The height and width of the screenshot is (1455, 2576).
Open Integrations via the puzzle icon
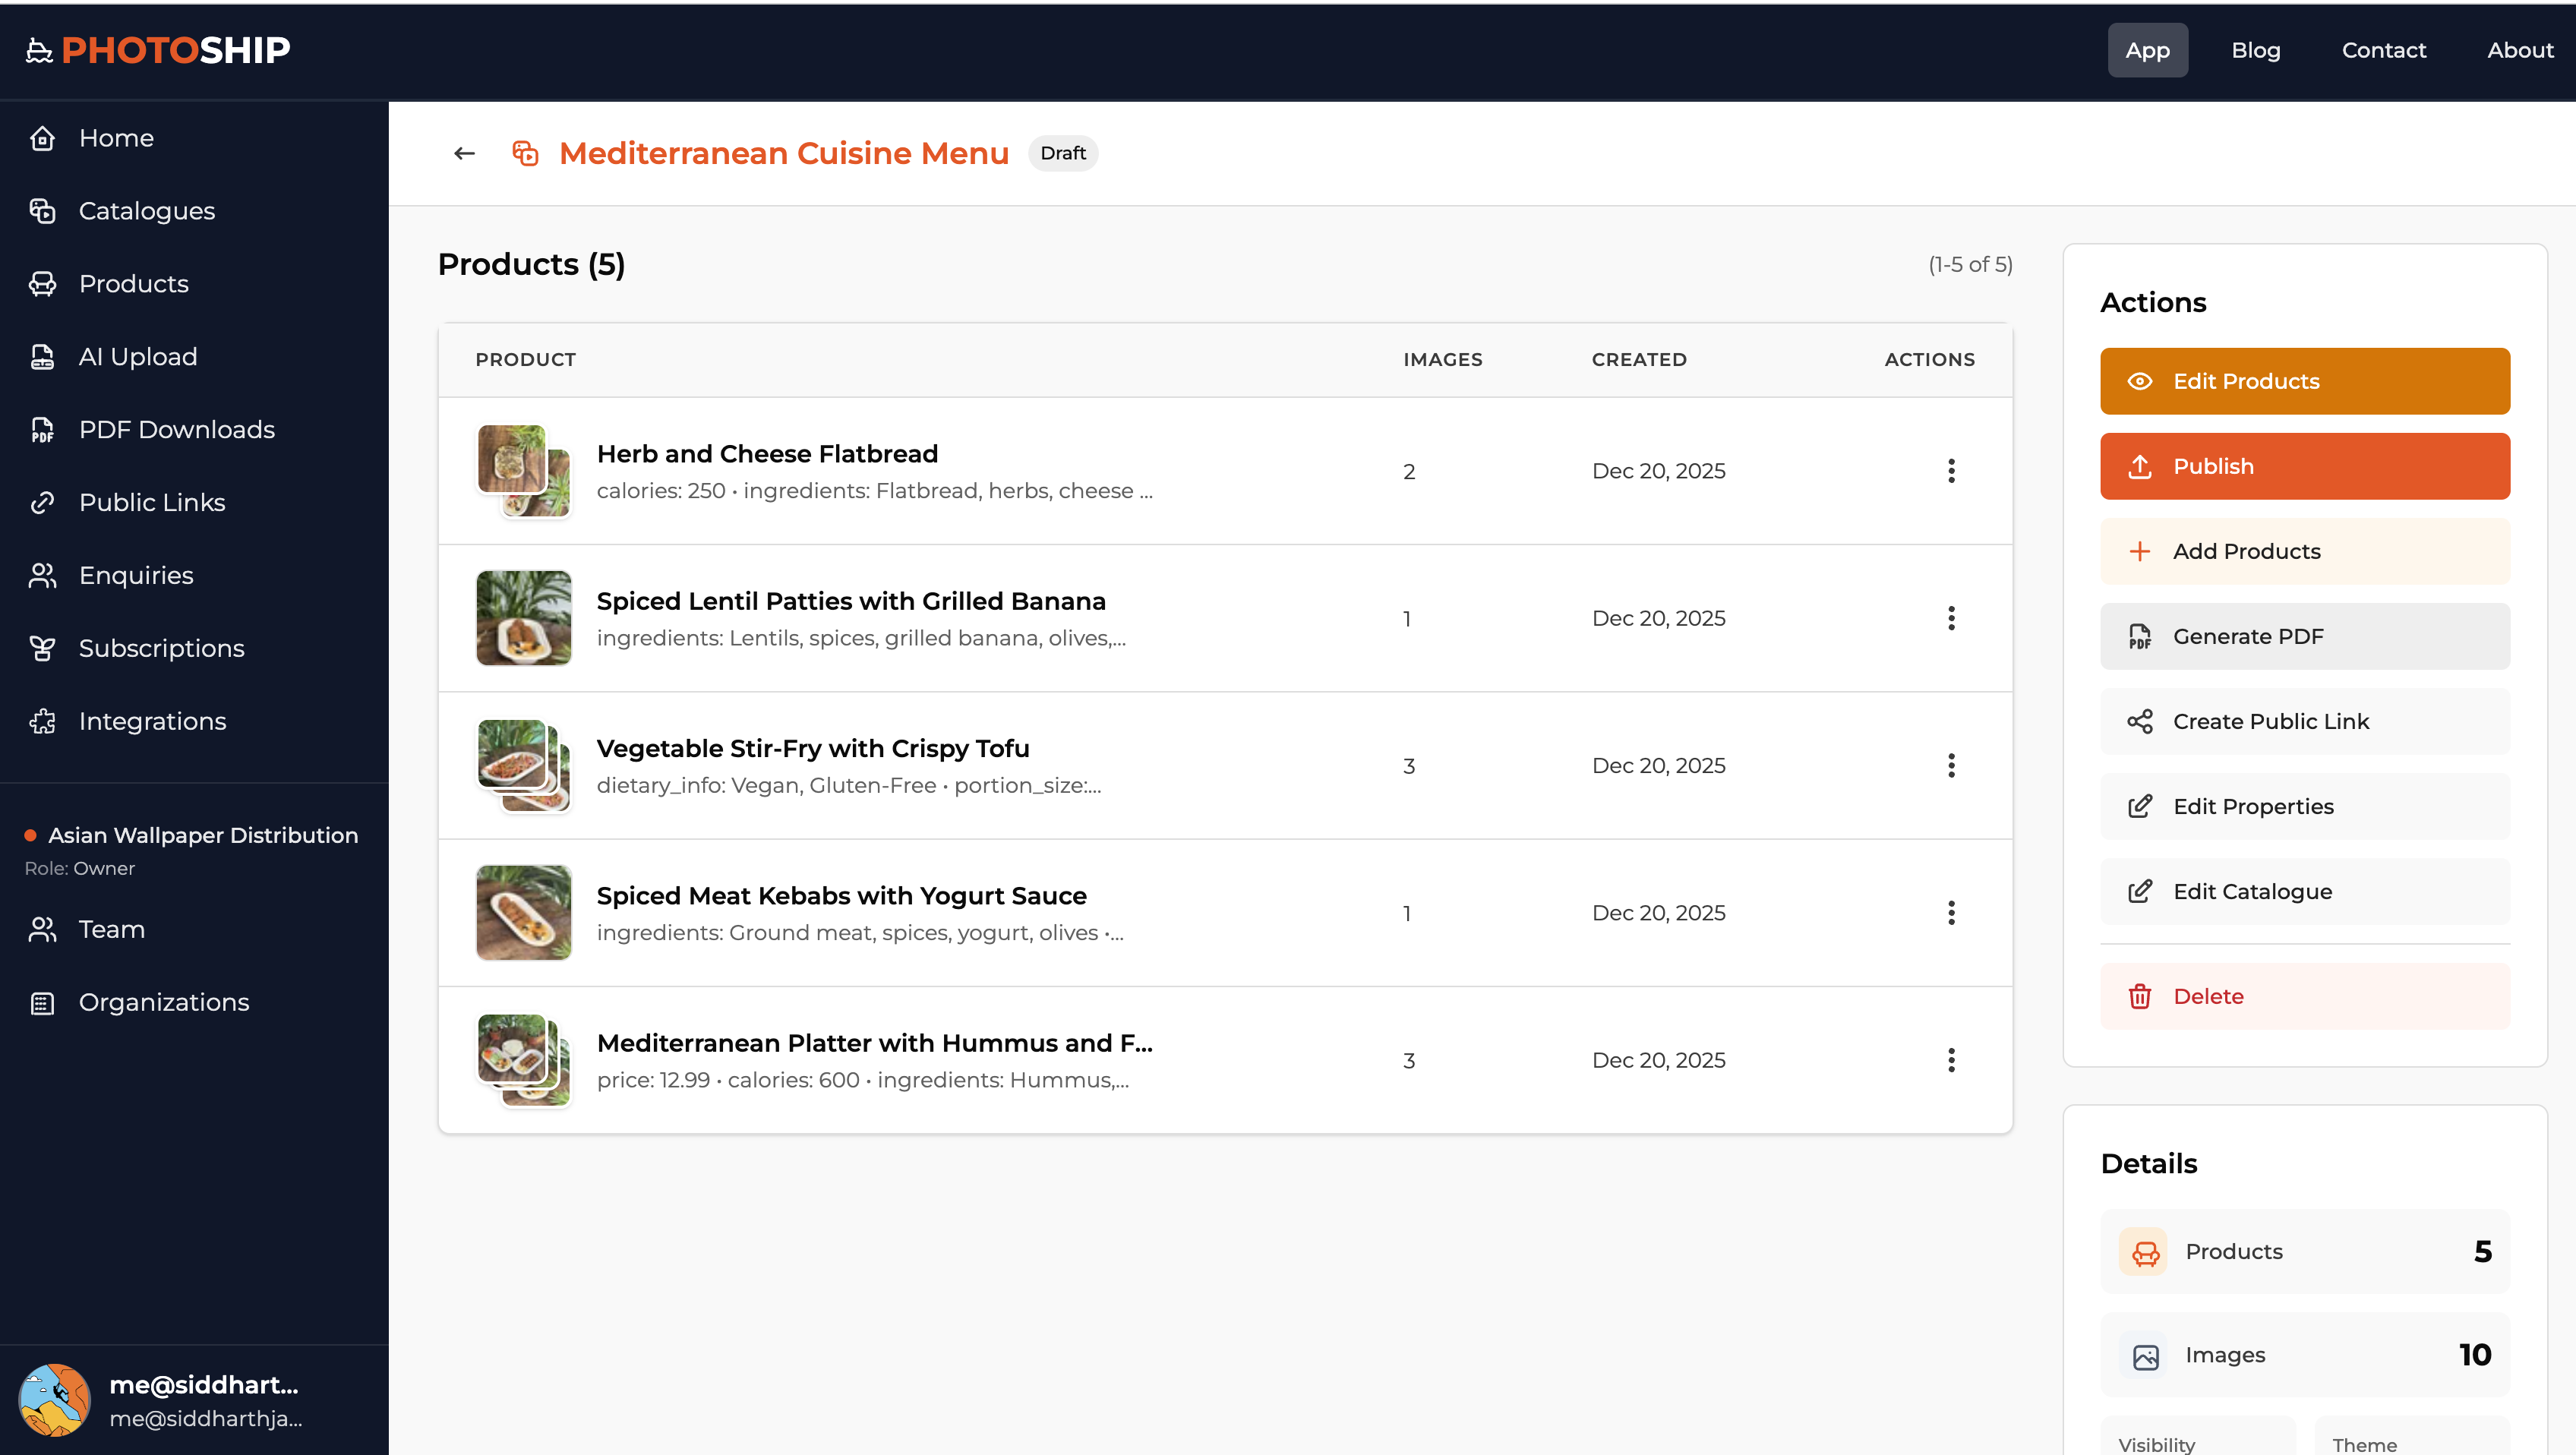42,721
